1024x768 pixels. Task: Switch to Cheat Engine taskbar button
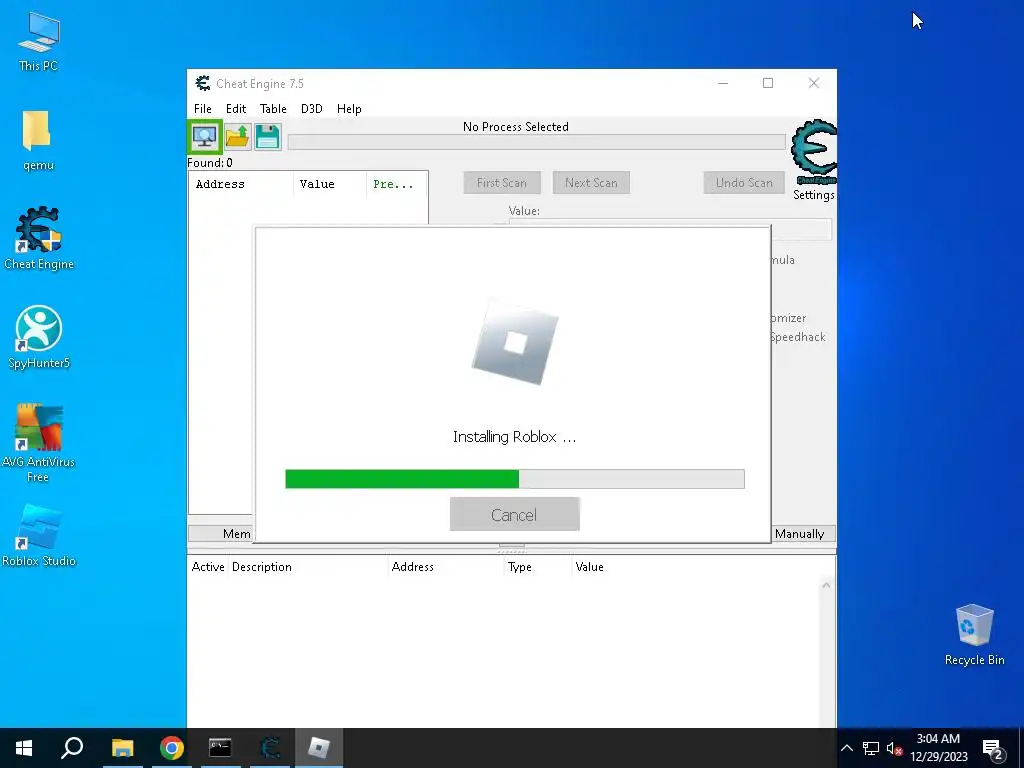(270, 748)
